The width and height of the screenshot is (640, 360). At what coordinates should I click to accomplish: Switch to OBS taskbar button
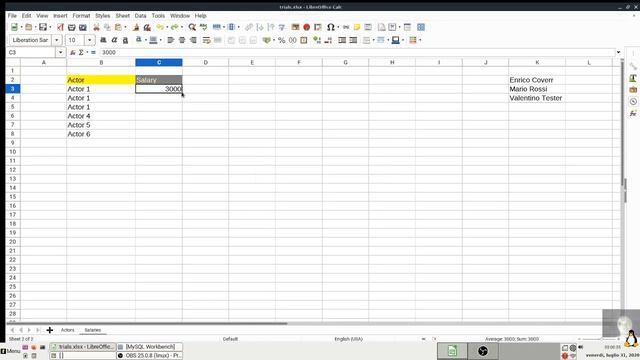coord(149,356)
